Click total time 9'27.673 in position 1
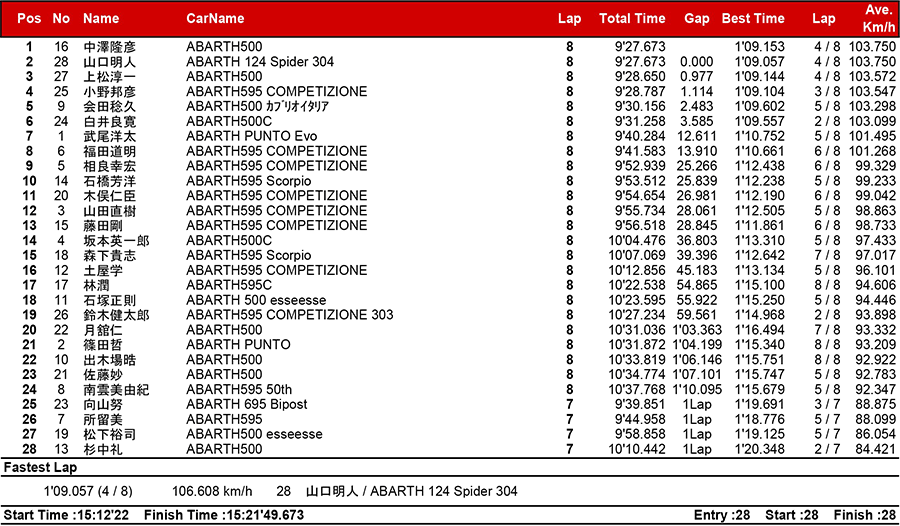Screen dimensions: 900x526 pyautogui.click(x=640, y=47)
